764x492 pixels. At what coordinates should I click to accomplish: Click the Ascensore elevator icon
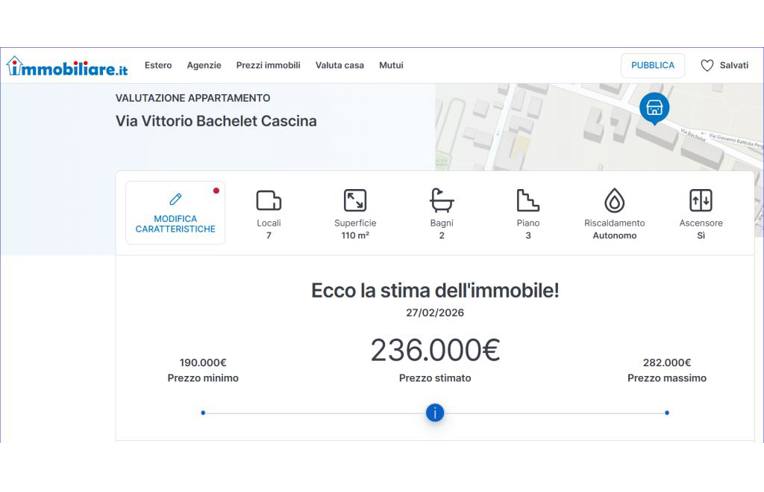[701, 200]
